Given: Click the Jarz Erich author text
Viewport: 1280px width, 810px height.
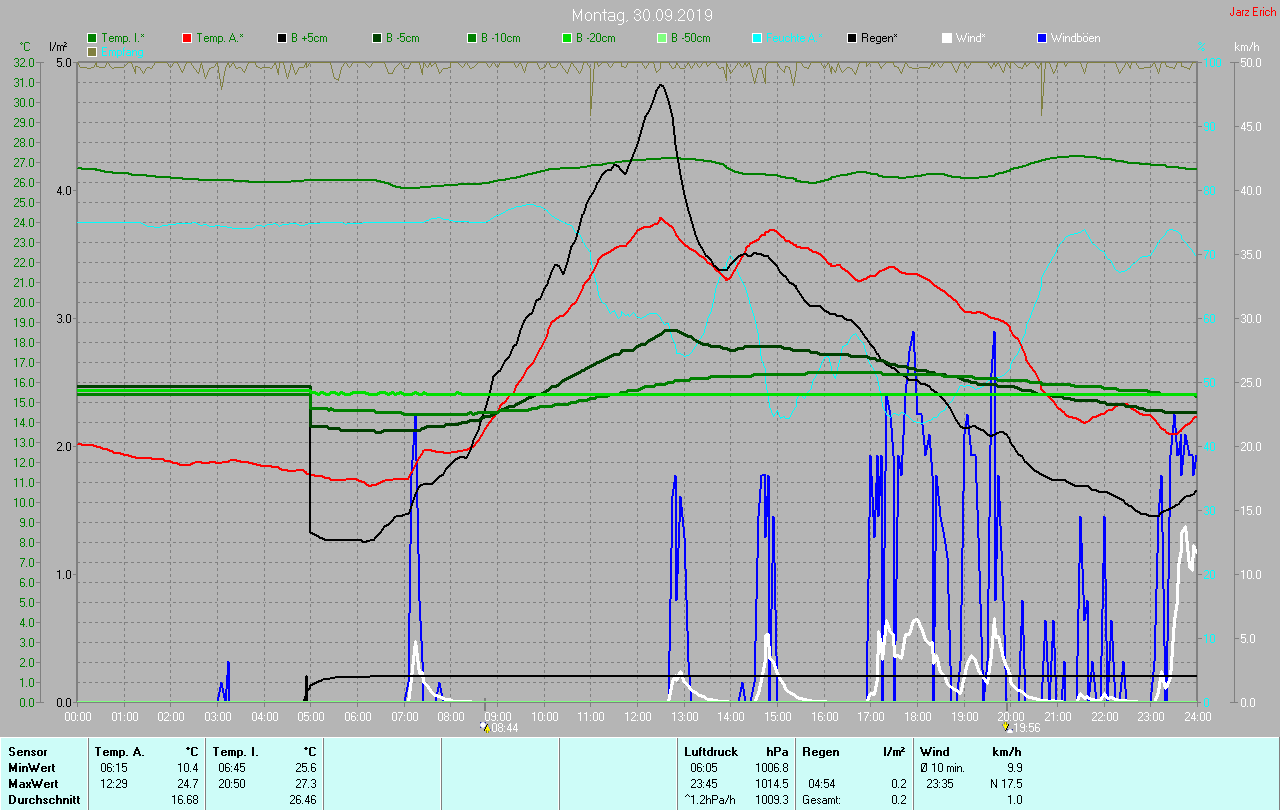Looking at the screenshot, I should [x=1252, y=12].
